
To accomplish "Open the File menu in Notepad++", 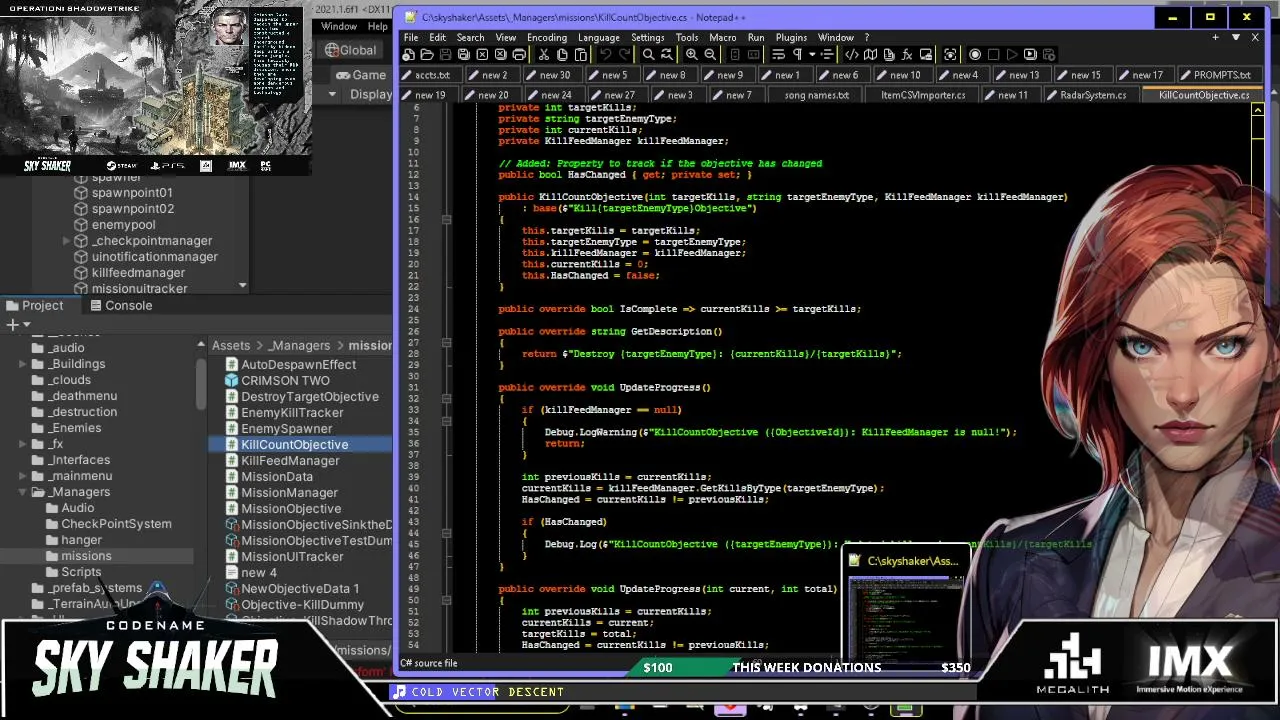I will point(411,38).
